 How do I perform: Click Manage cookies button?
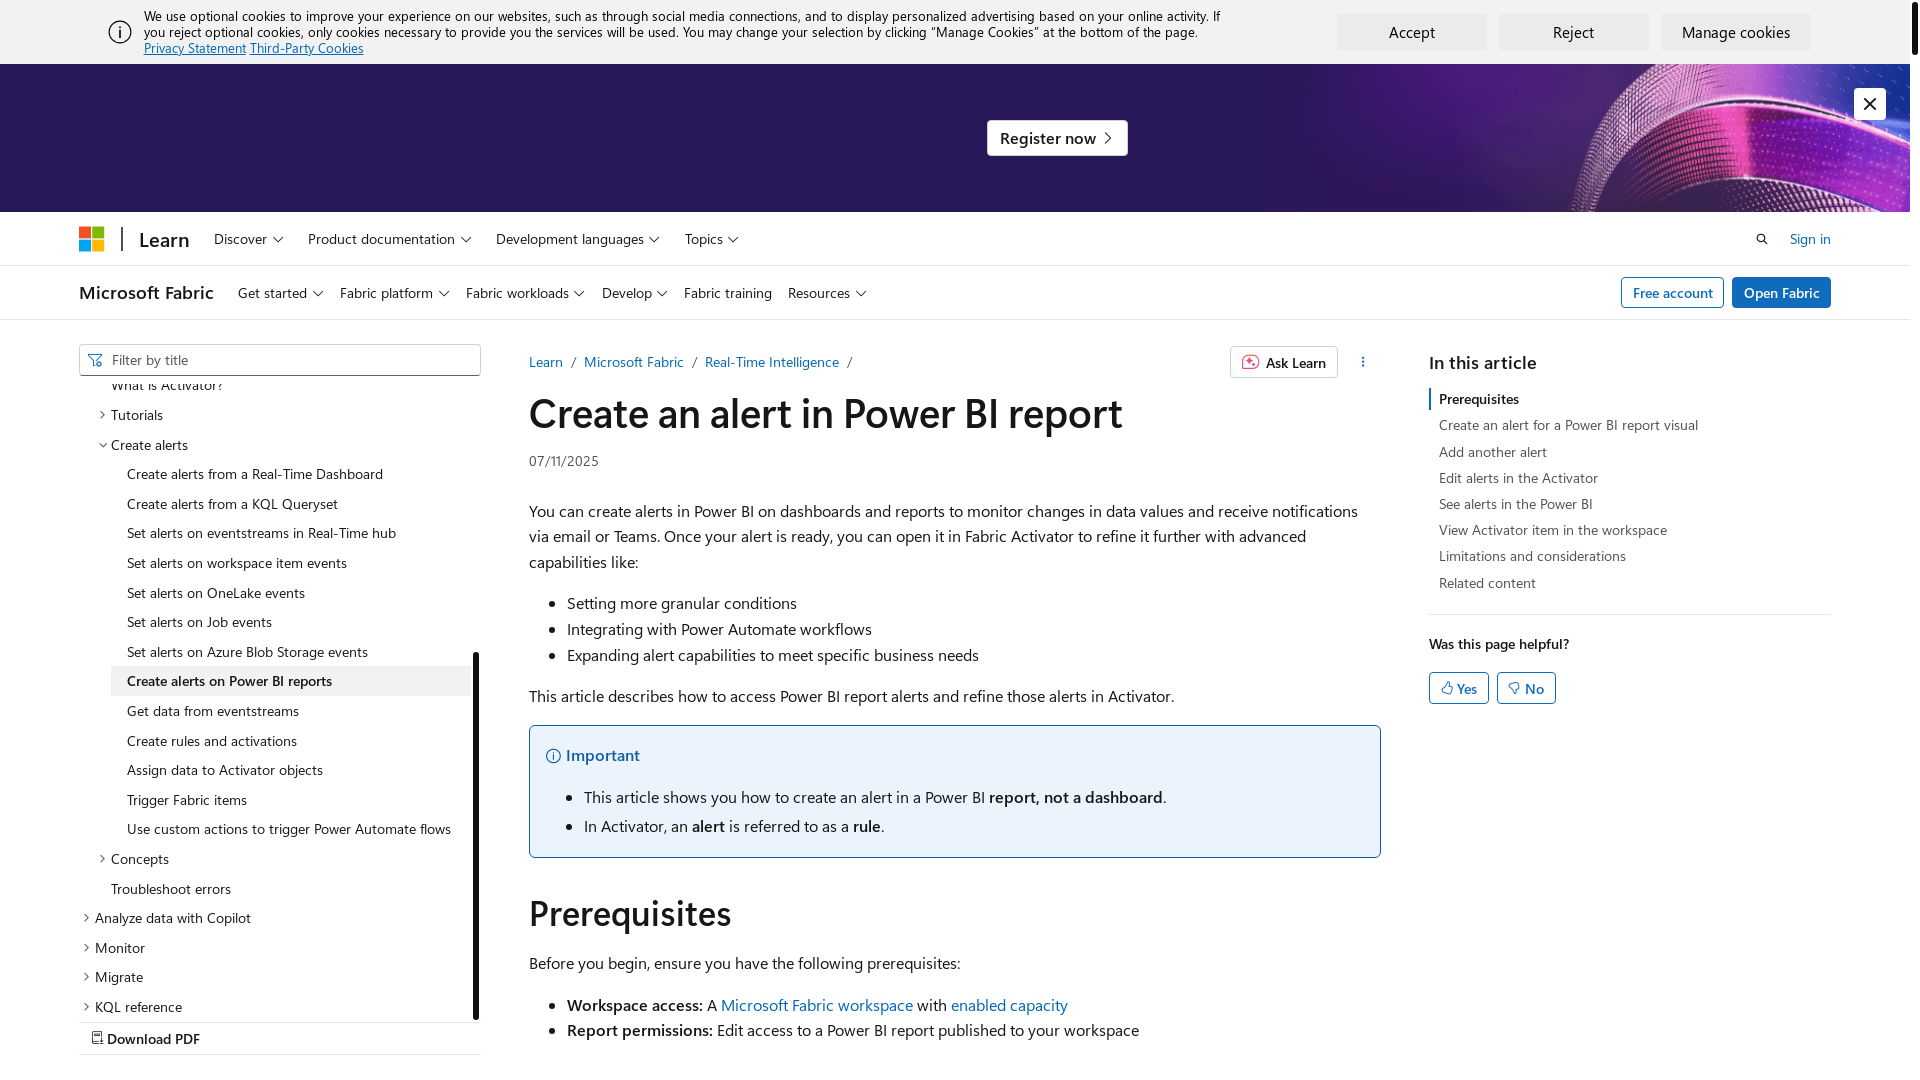[x=1736, y=32]
